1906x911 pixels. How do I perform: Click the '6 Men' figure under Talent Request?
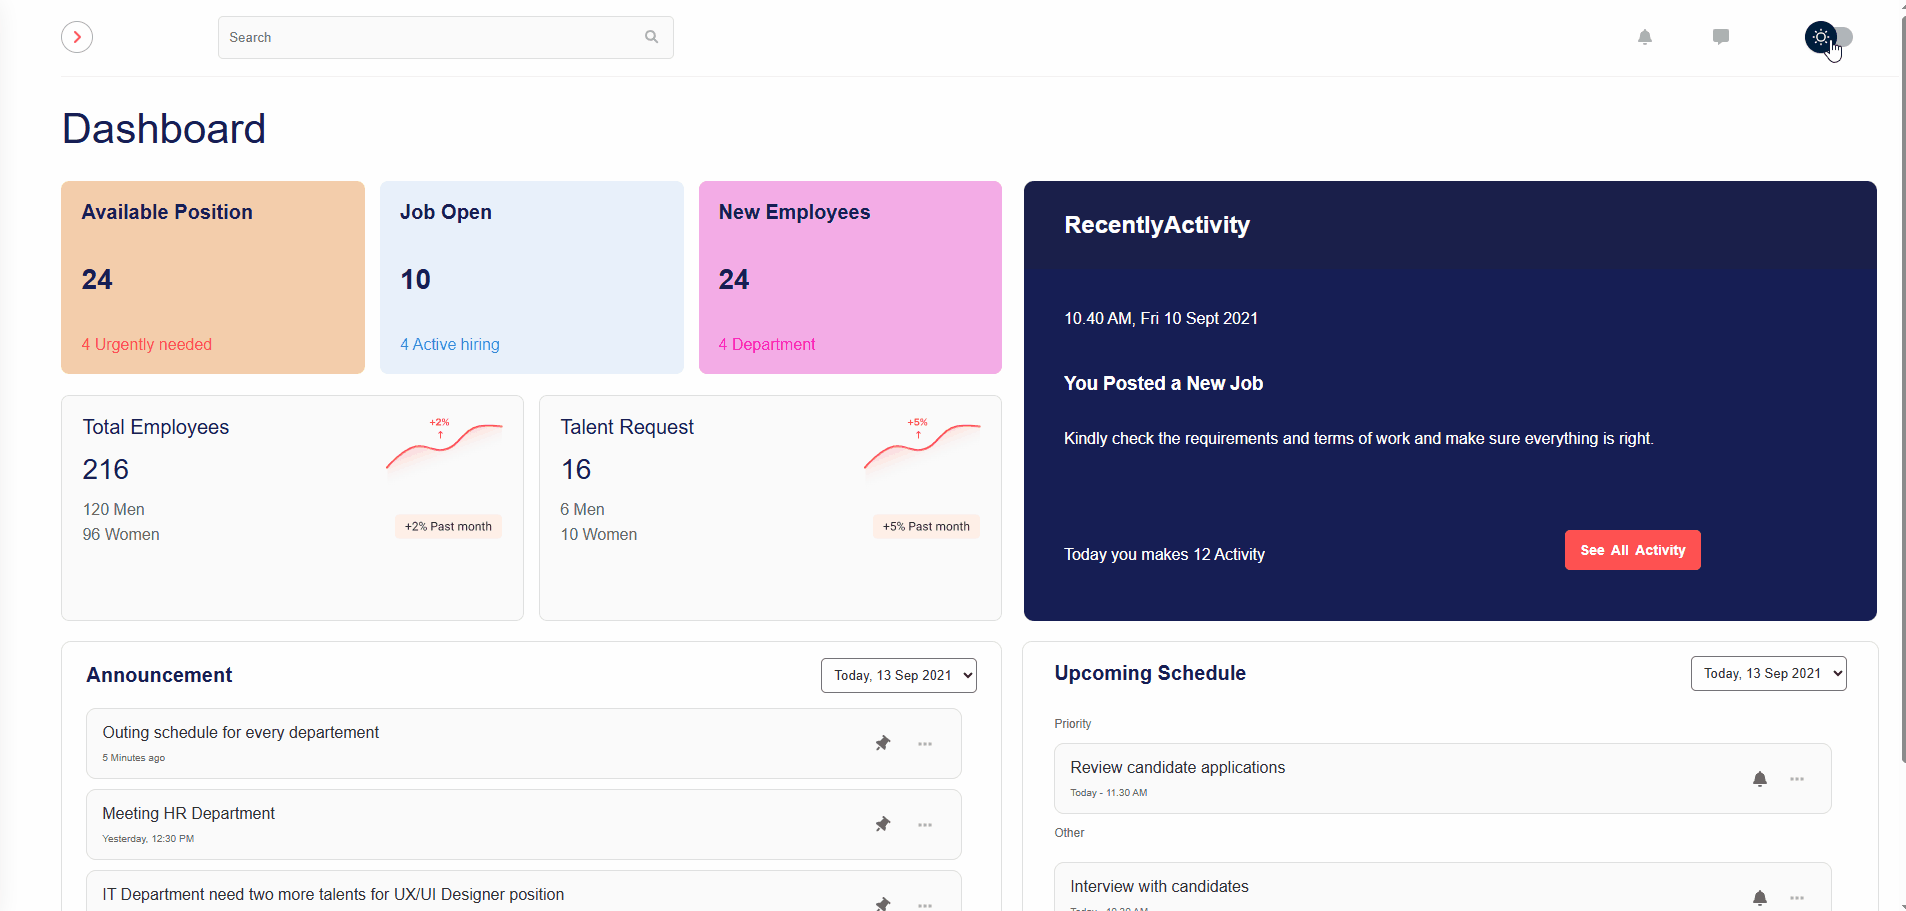pyautogui.click(x=582, y=509)
